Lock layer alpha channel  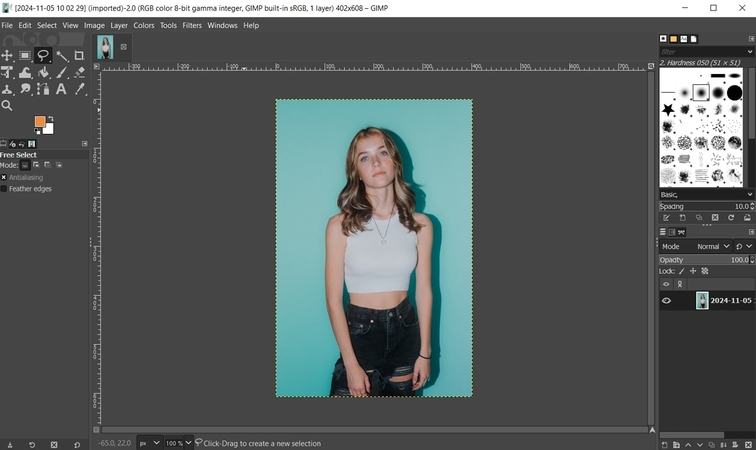(x=705, y=271)
